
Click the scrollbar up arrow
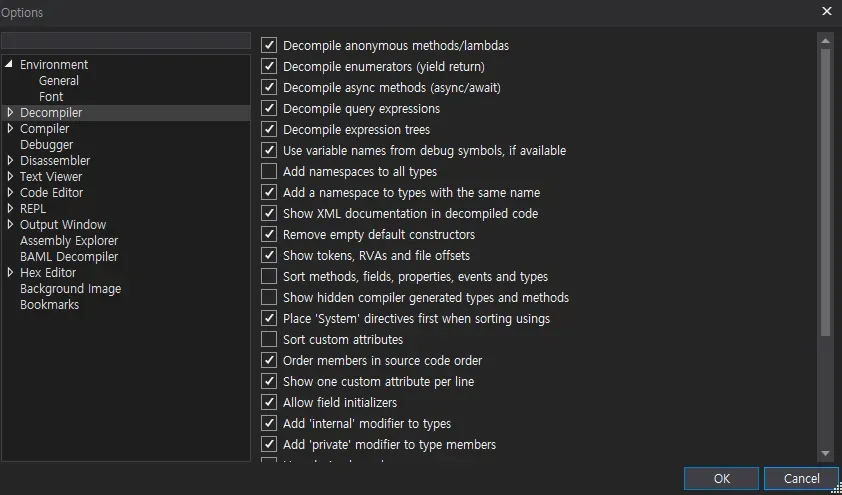coord(826,40)
